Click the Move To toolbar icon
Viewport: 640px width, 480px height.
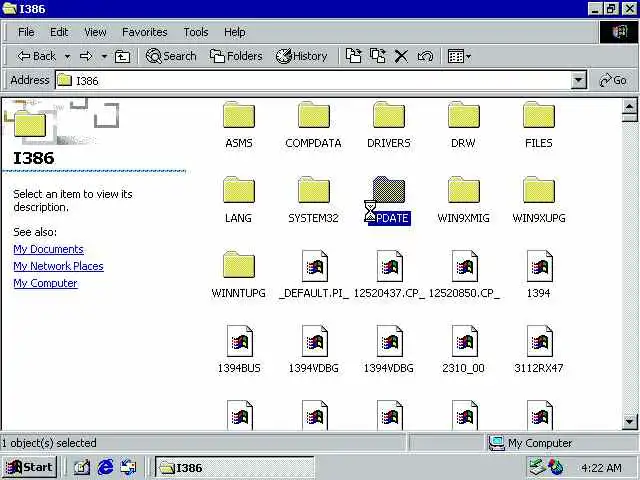click(353, 56)
